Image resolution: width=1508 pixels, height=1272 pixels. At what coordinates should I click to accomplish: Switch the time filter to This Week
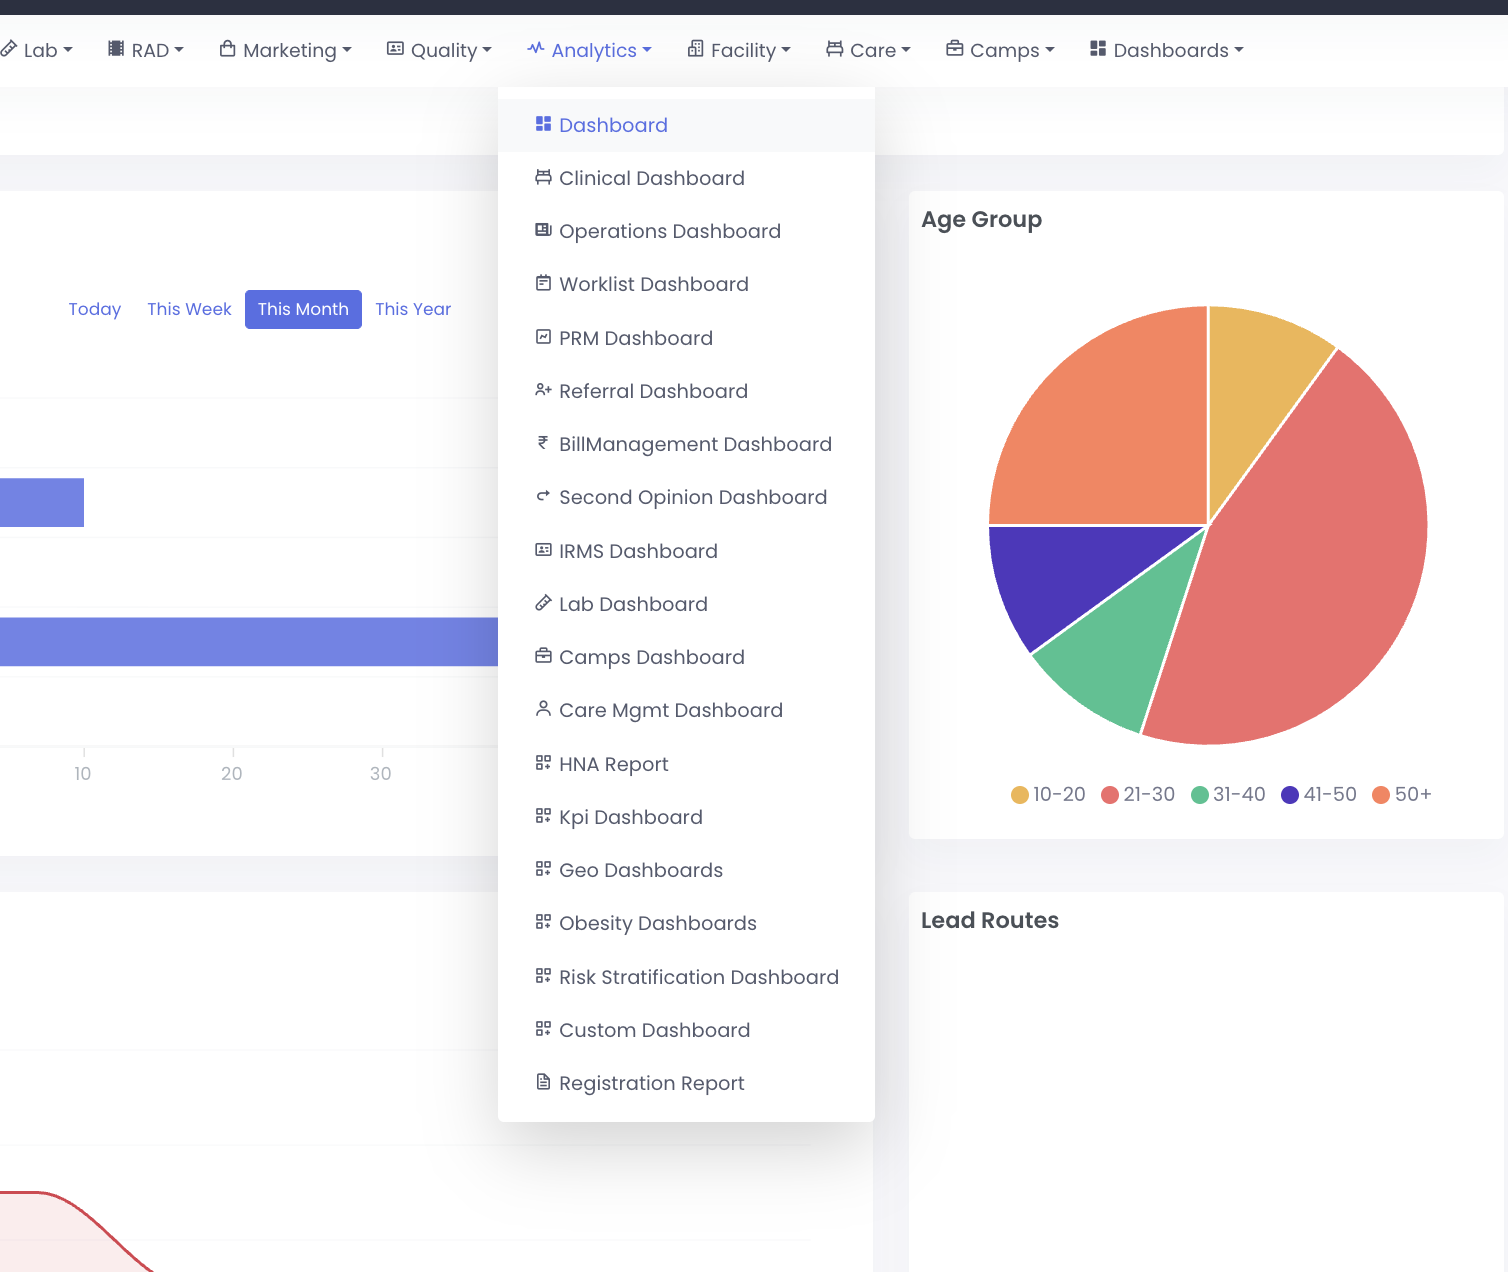pyautogui.click(x=189, y=309)
